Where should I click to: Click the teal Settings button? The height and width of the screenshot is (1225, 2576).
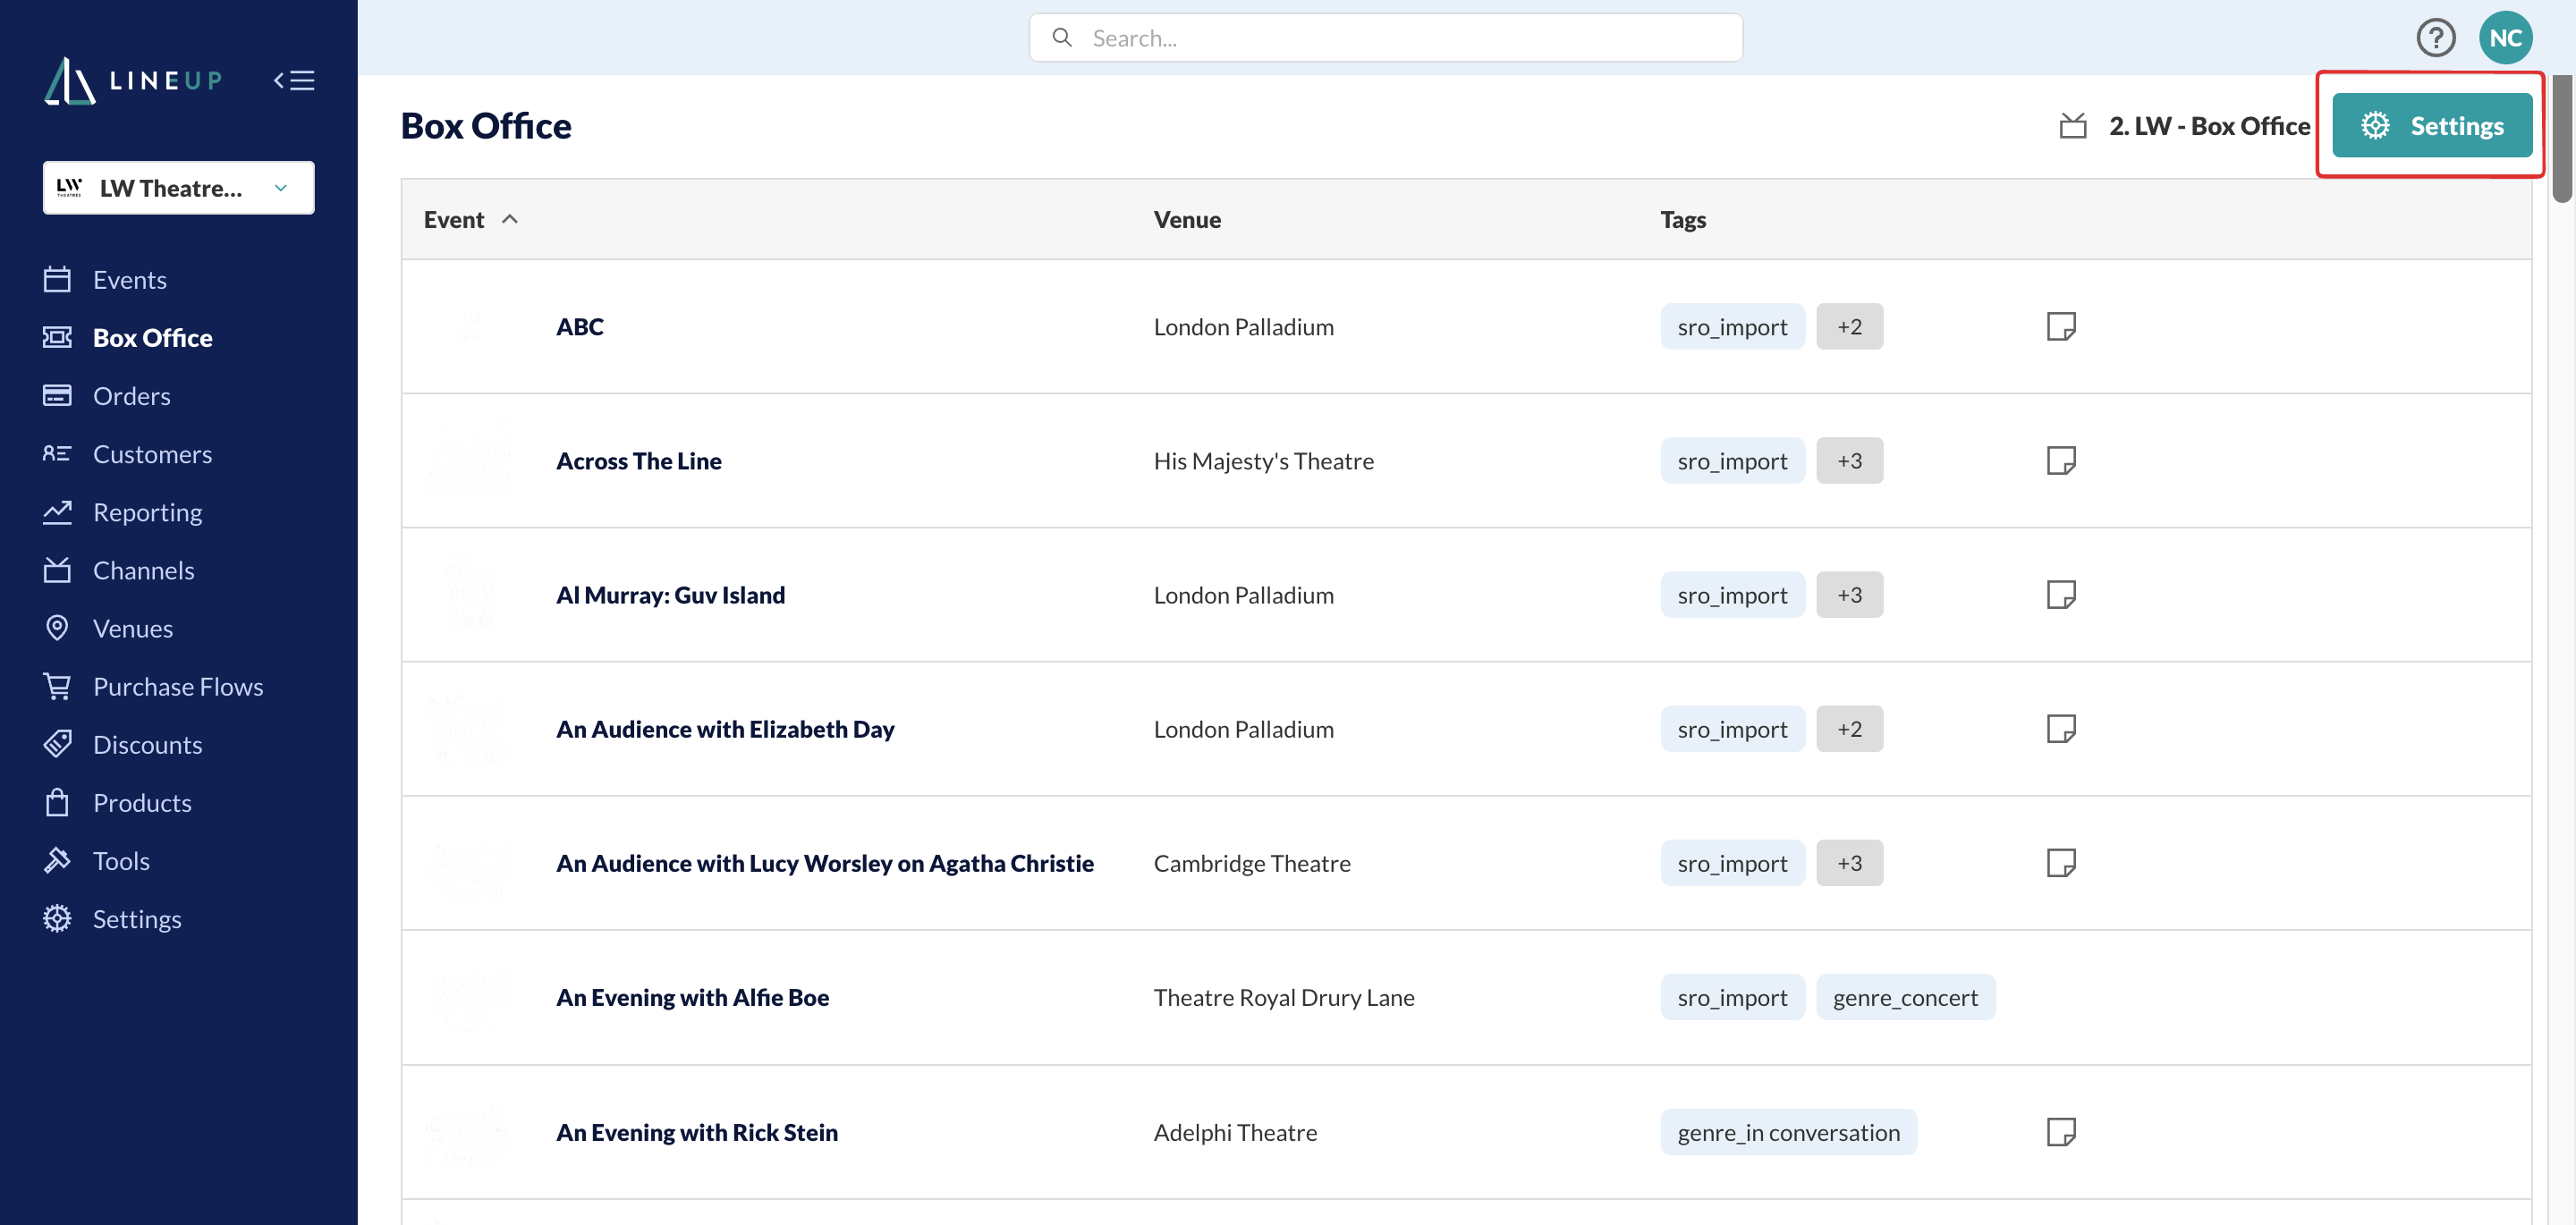click(2431, 125)
